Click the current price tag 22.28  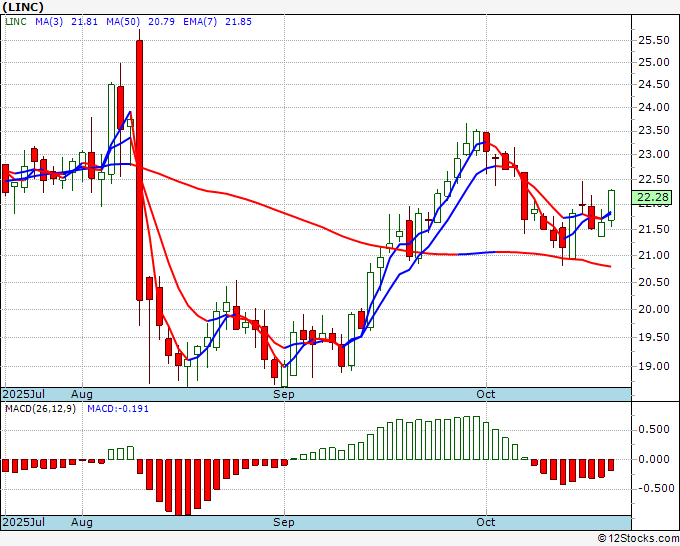pos(654,197)
